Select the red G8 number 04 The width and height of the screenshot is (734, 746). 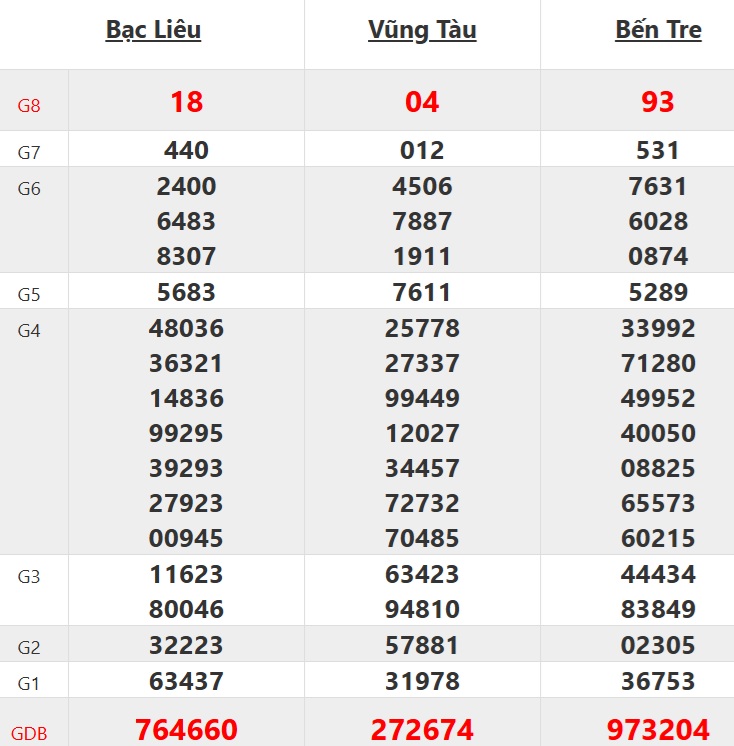422,101
